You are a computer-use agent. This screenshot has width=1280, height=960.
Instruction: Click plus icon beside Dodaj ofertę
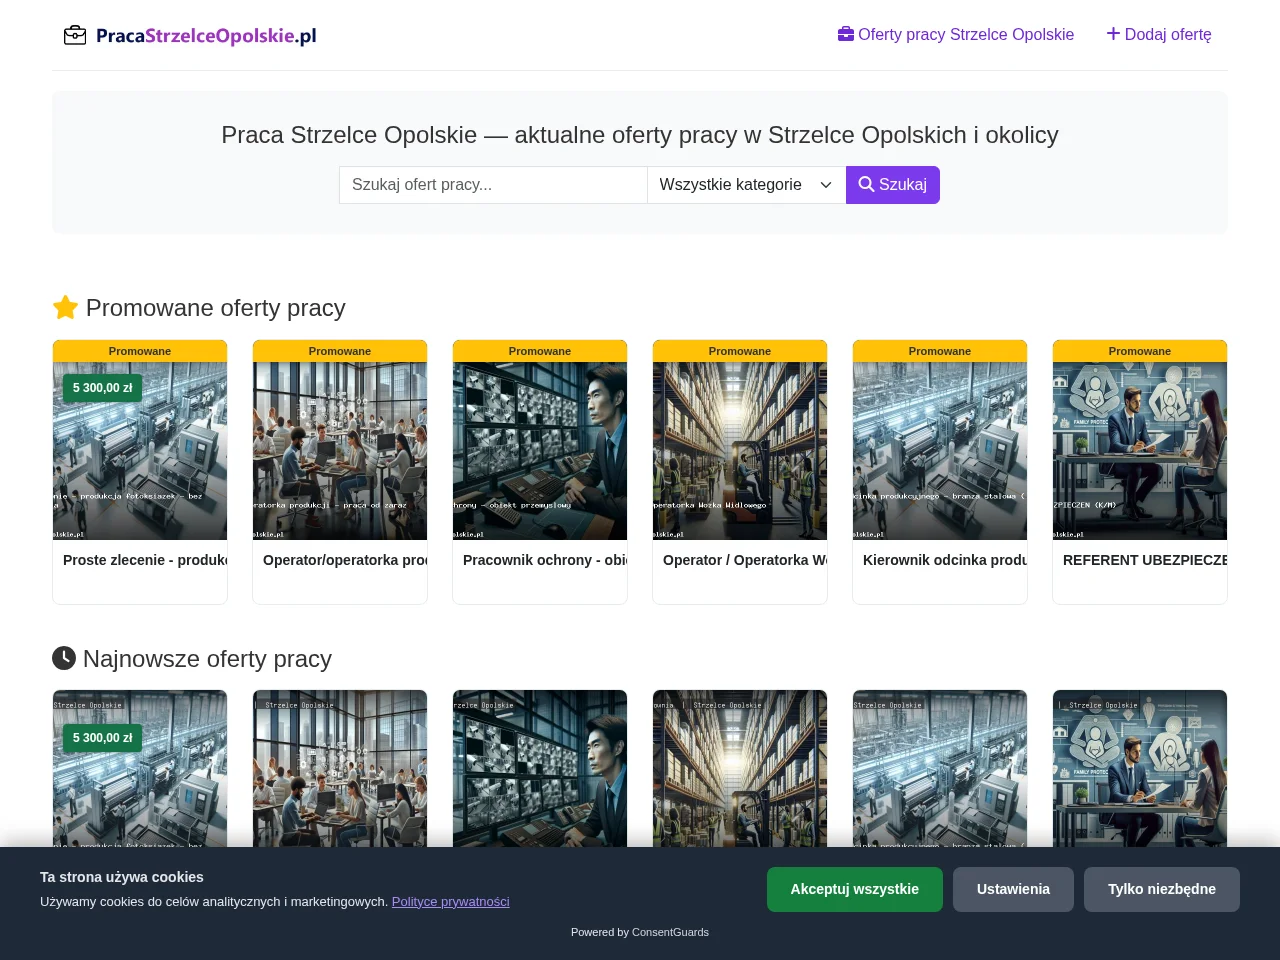1113,34
